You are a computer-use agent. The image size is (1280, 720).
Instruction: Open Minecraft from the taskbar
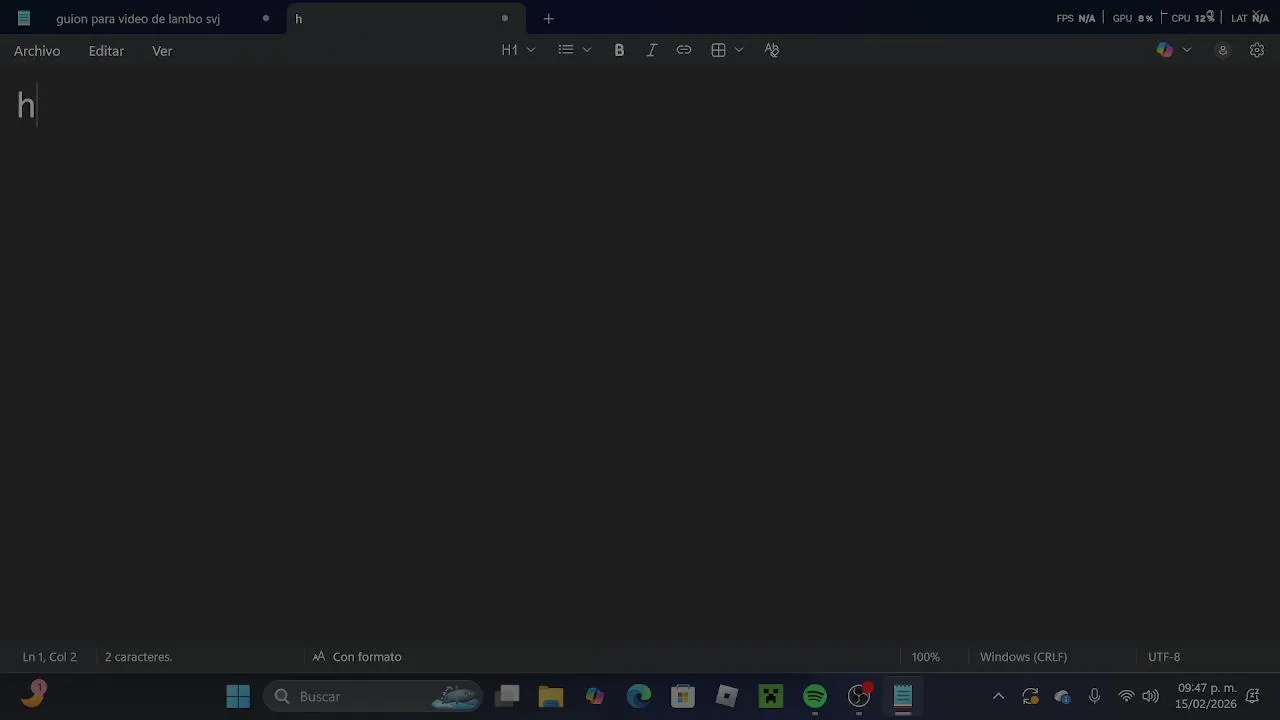point(771,696)
